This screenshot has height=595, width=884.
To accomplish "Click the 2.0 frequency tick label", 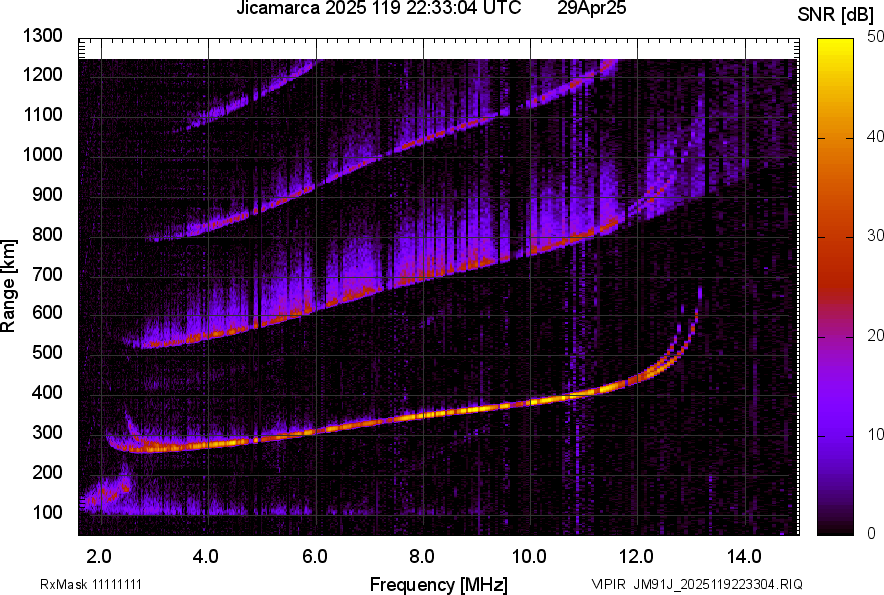I will click(99, 557).
